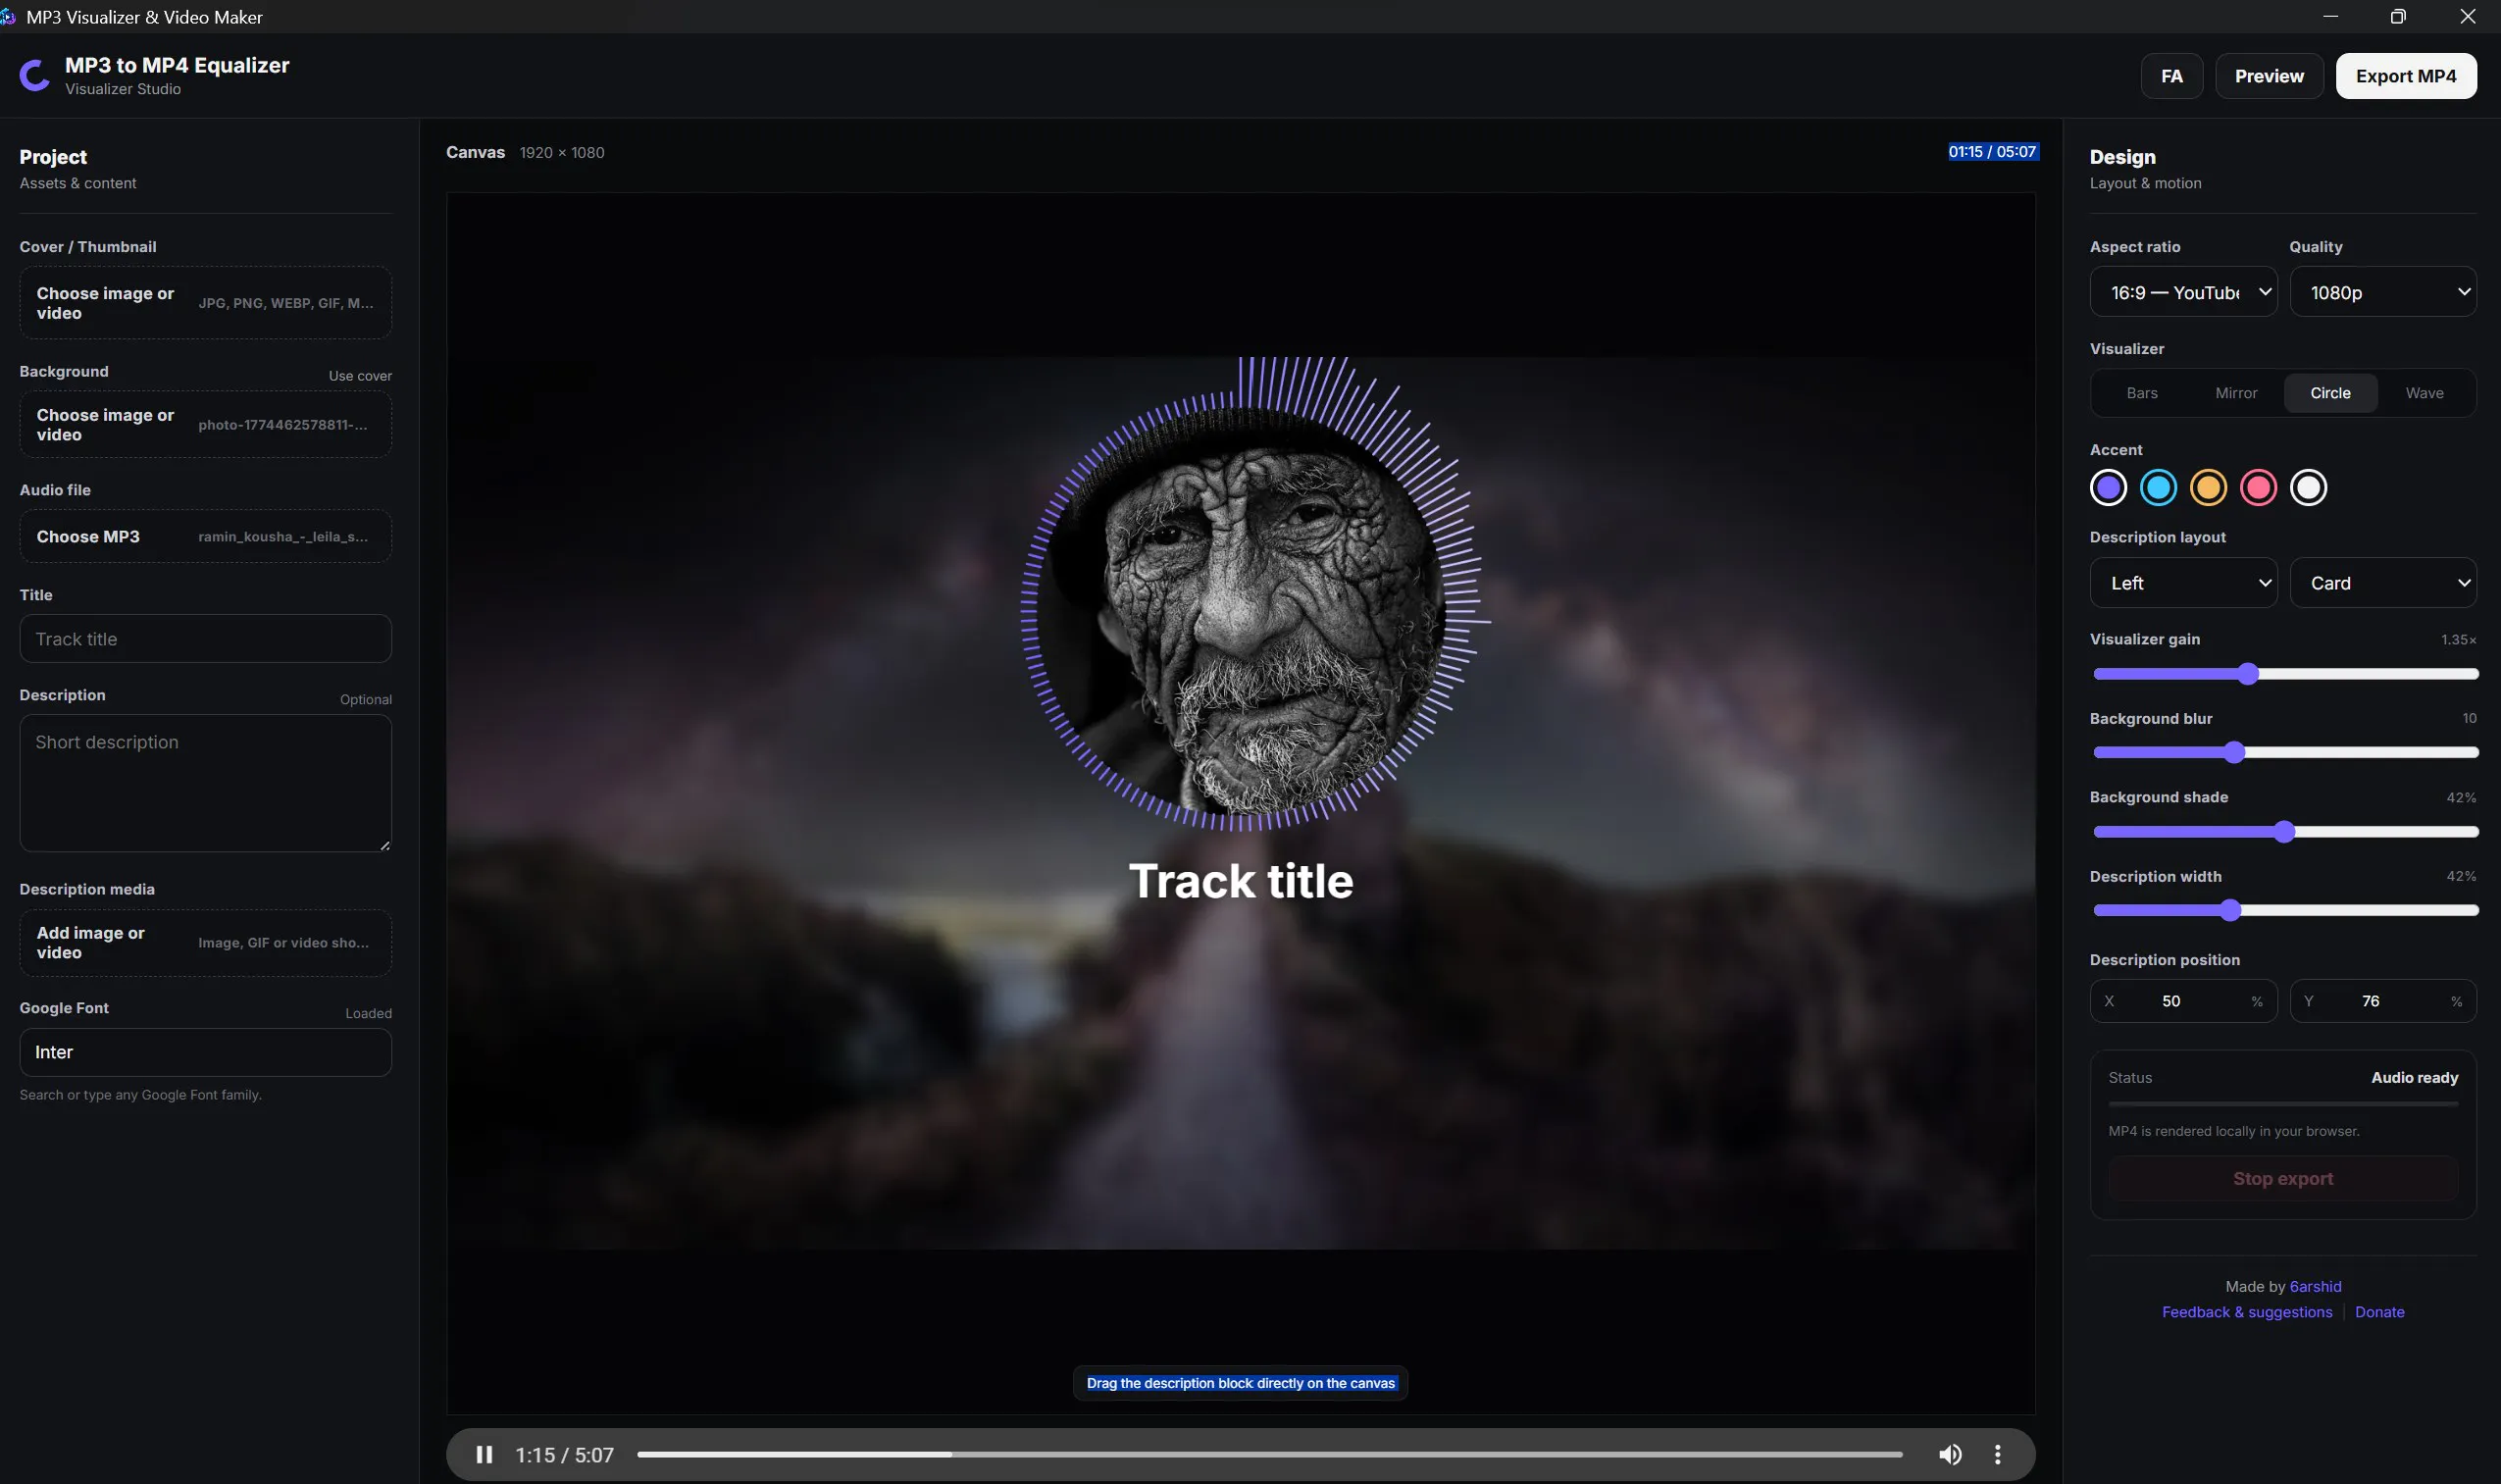Screen dimensions: 2501x1484
Task: Select the pink accent color
Action: 2258,487
